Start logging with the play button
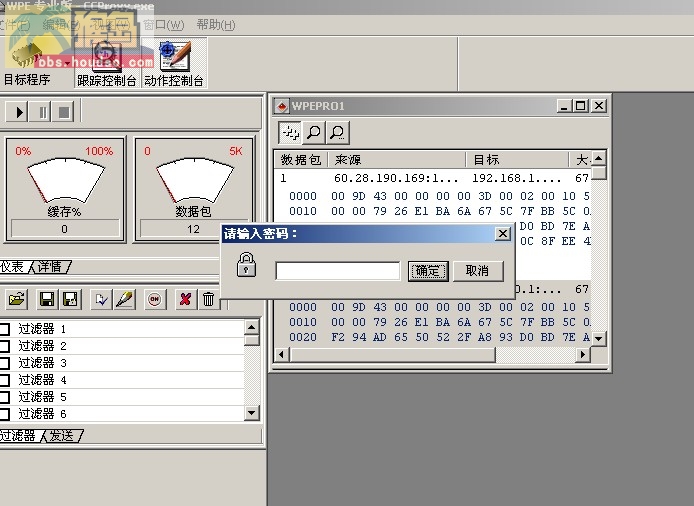Screen dimensions: 694x506 [17, 112]
